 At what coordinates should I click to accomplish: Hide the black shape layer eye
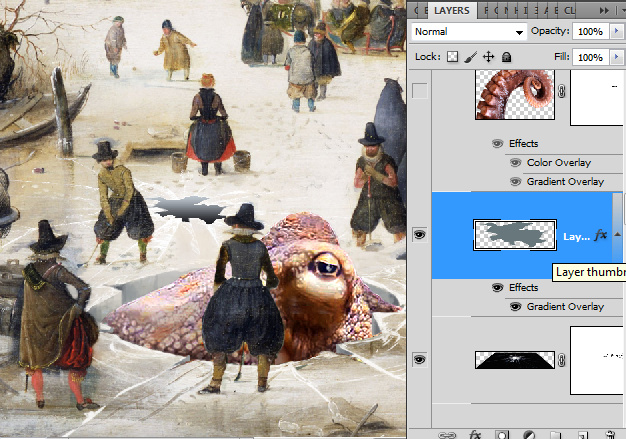point(419,360)
